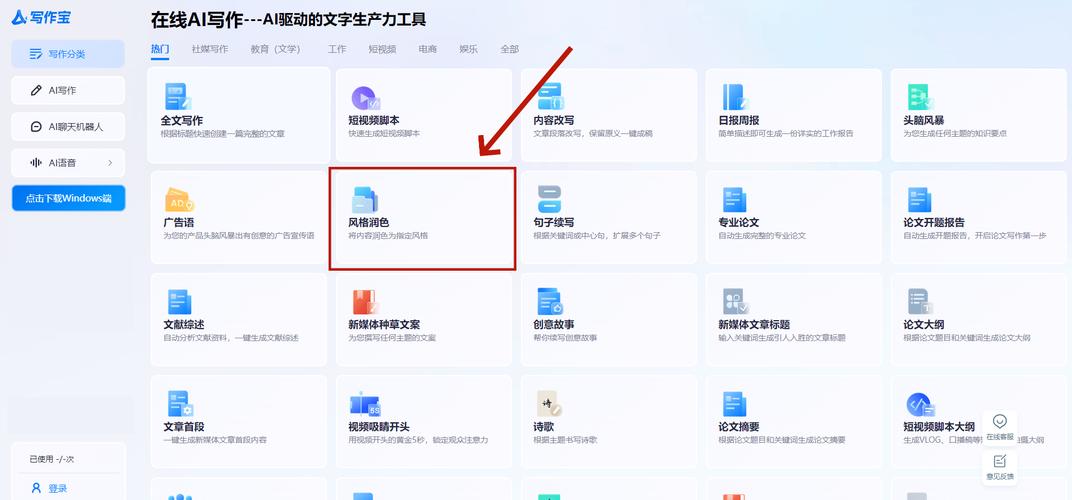1072x500 pixels.
Task: Open the 短视频脚本大纲 code icon
Action: [x=921, y=405]
